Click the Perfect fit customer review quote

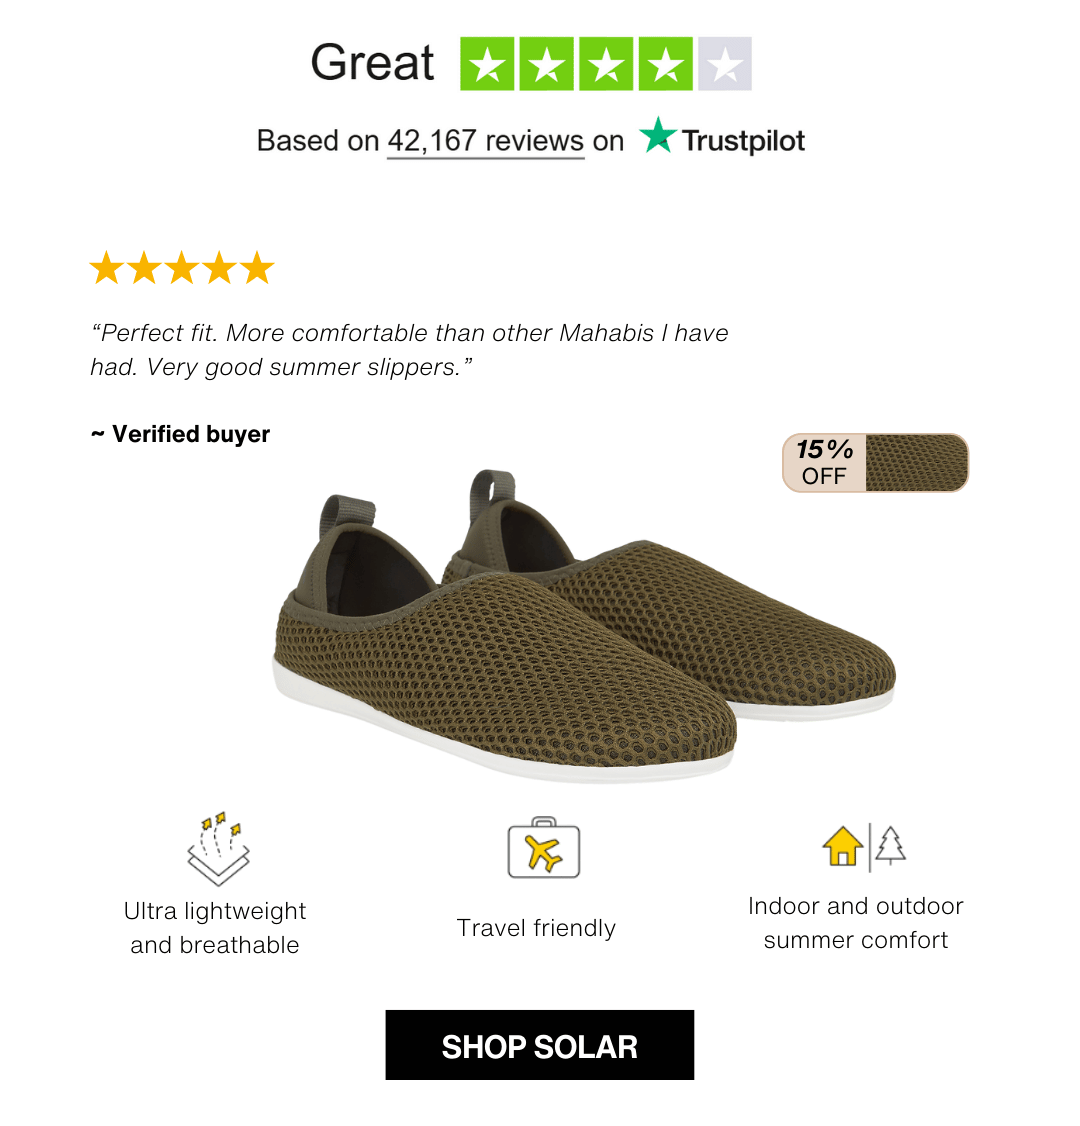click(409, 350)
